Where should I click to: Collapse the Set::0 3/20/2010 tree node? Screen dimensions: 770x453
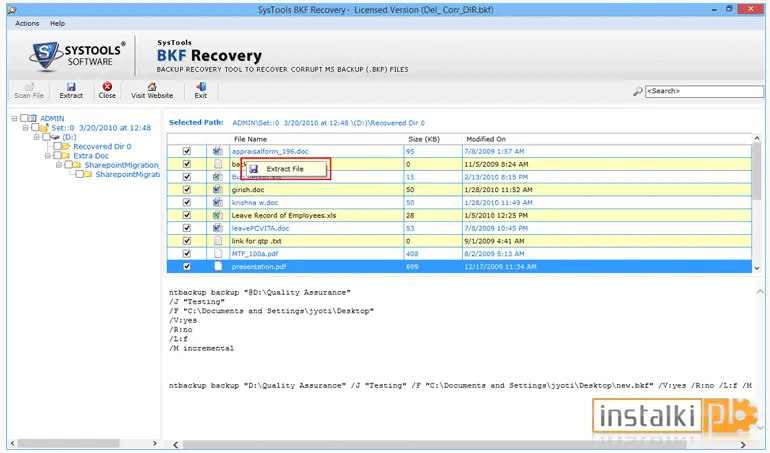pyautogui.click(x=26, y=128)
